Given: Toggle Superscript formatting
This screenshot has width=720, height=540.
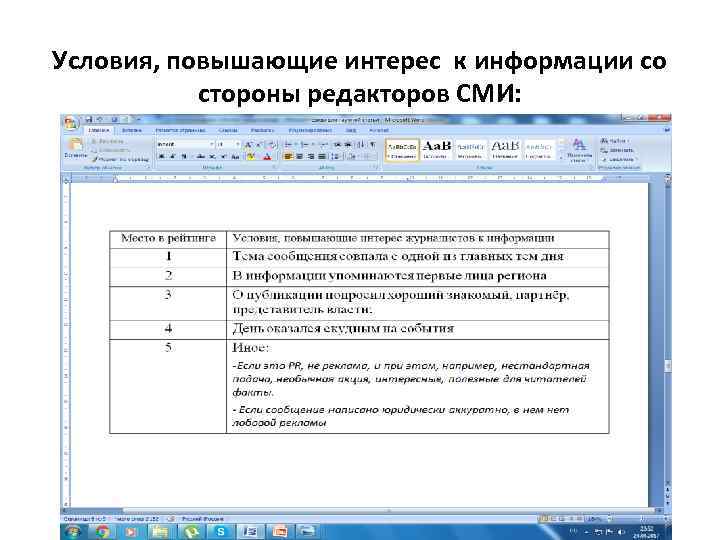Looking at the screenshot, I should [x=224, y=157].
